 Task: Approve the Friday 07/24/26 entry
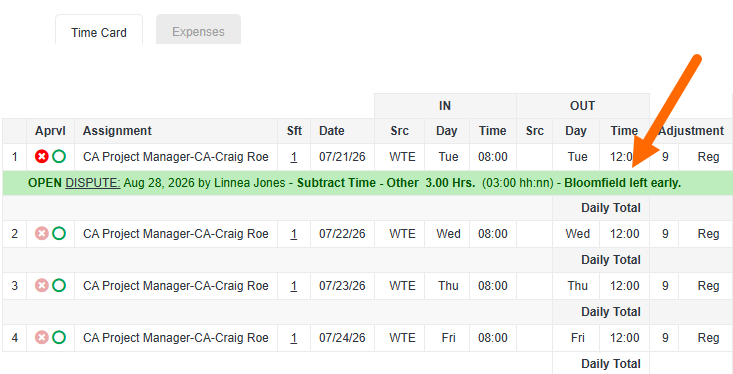point(59,337)
